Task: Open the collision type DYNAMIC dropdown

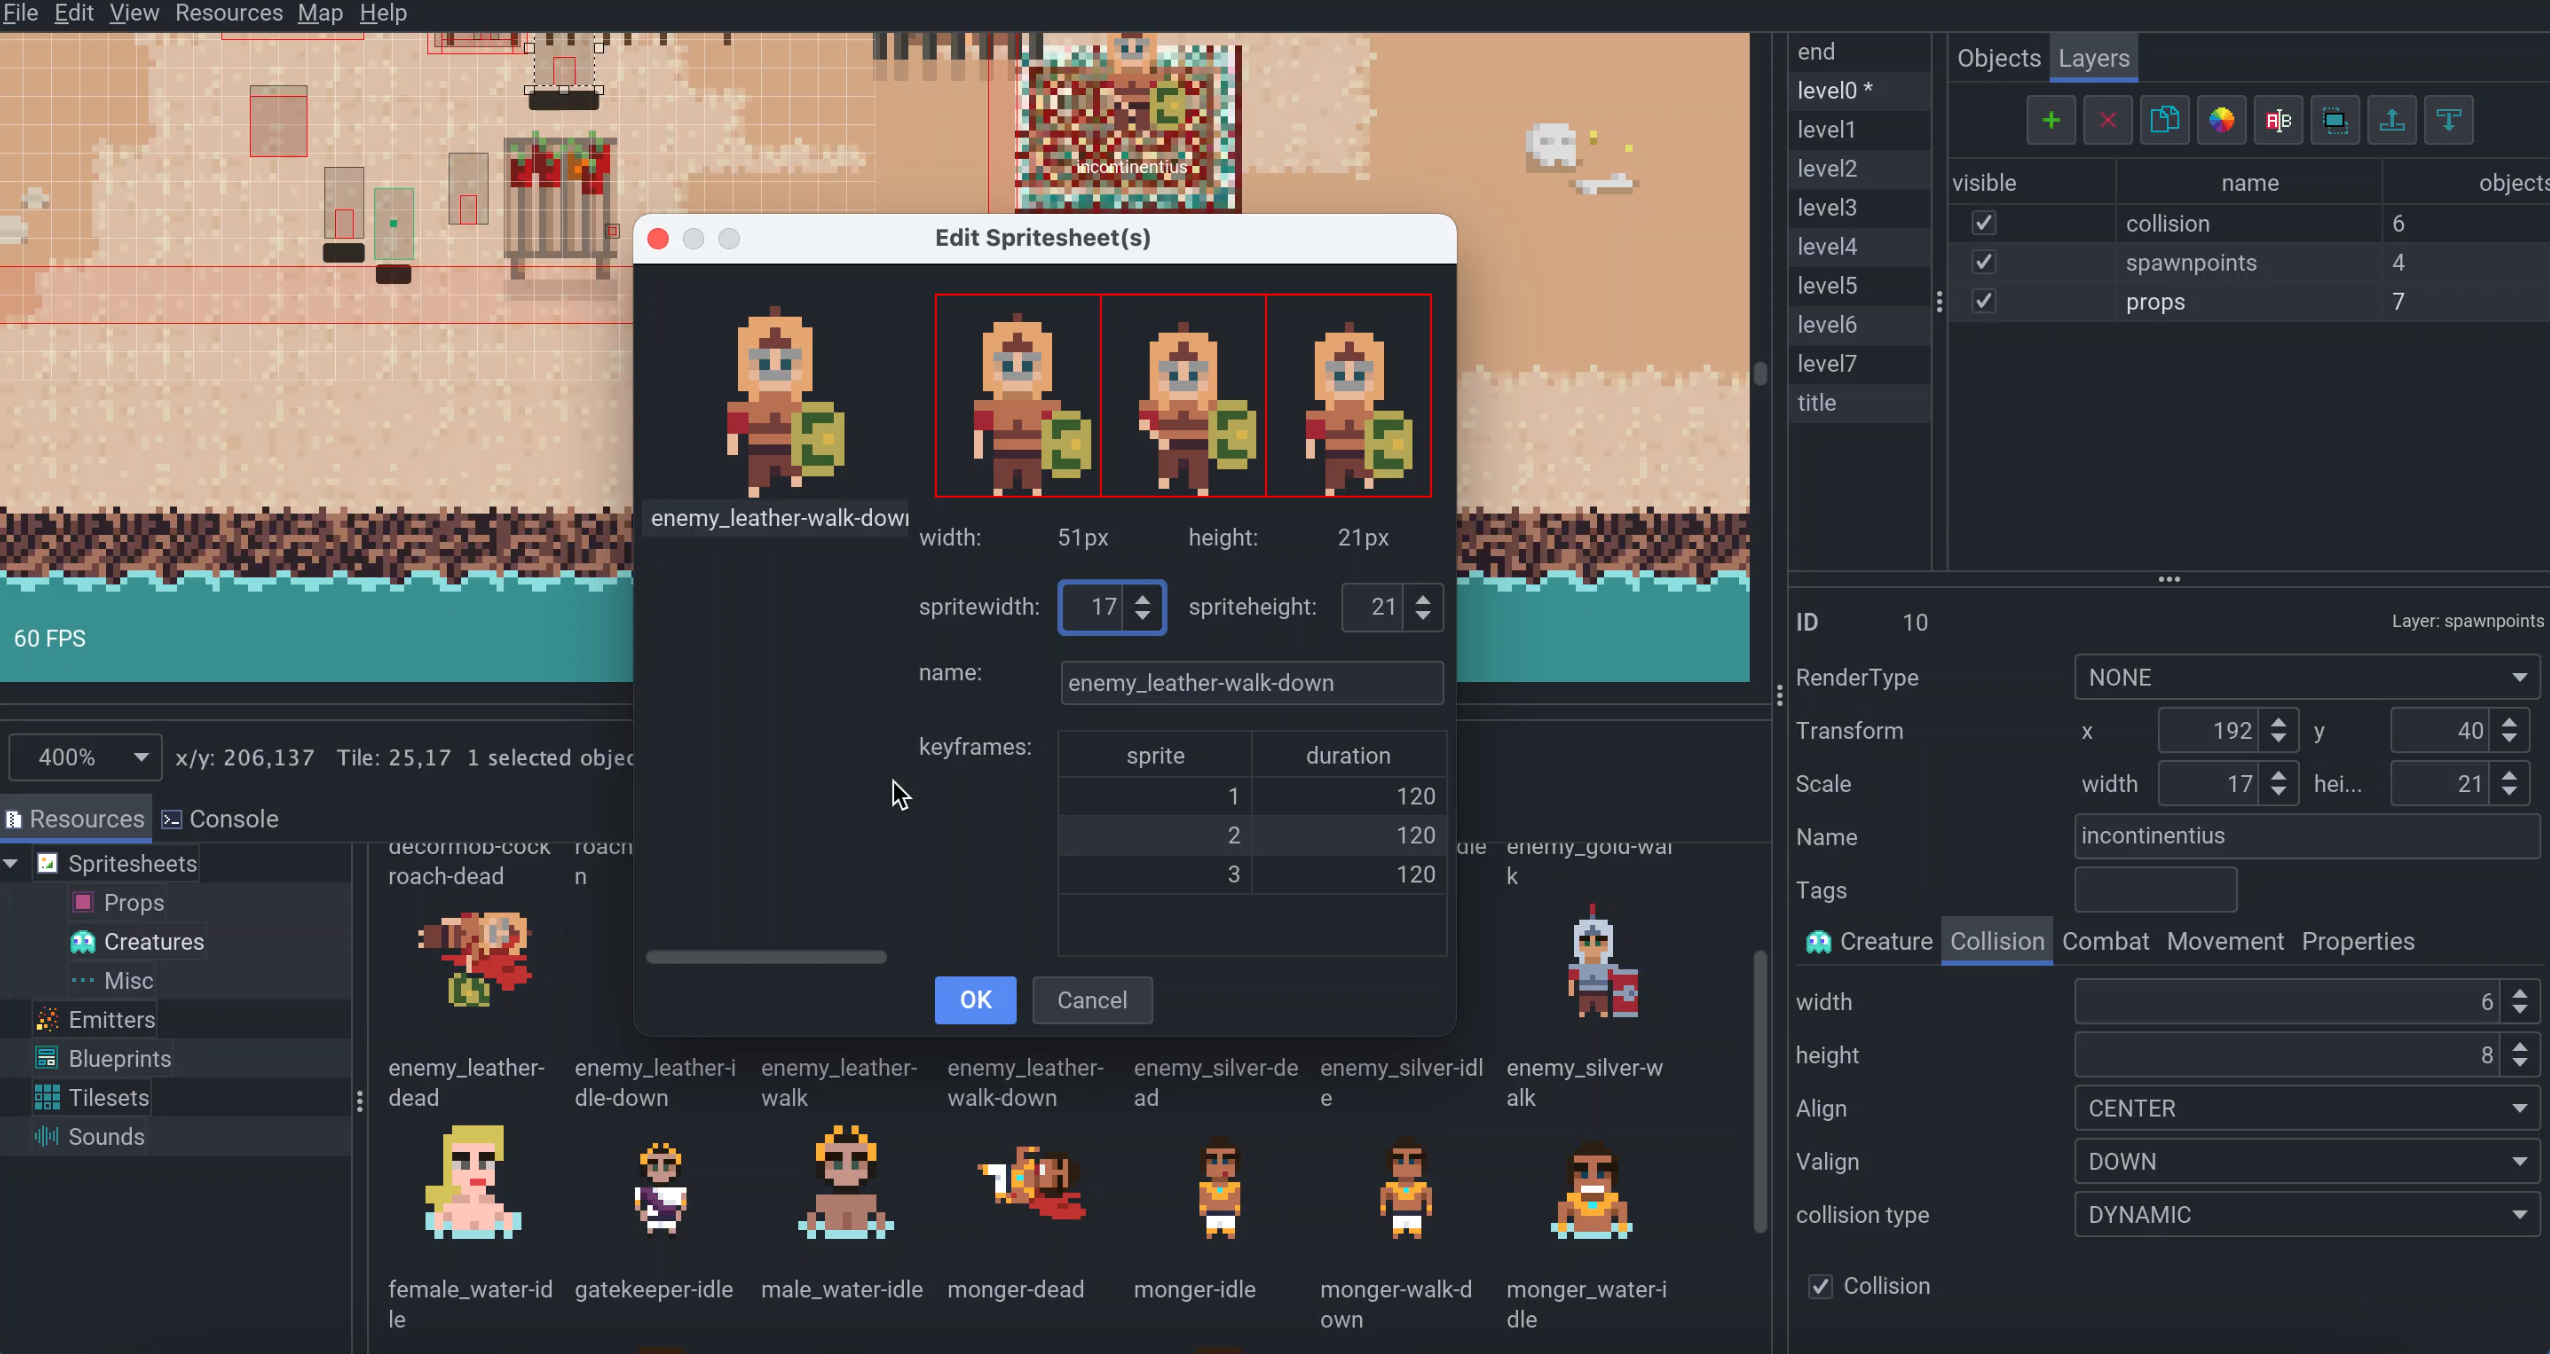Action: pos(2306,1215)
